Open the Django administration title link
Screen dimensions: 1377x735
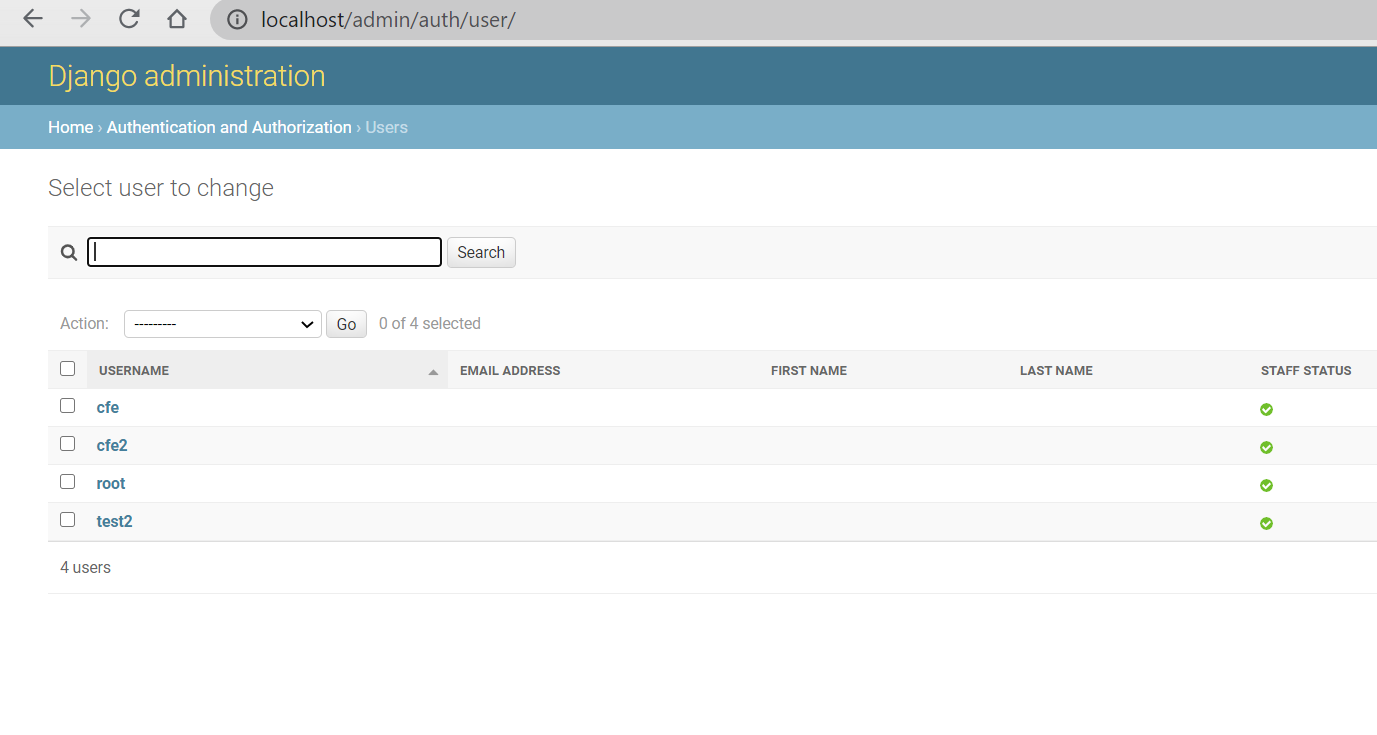tap(187, 76)
